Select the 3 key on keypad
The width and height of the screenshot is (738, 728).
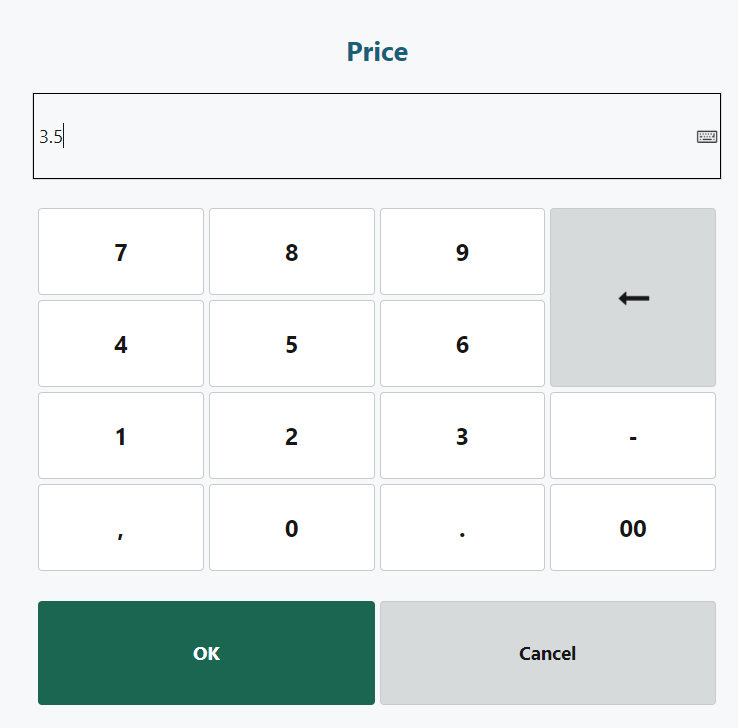point(462,436)
